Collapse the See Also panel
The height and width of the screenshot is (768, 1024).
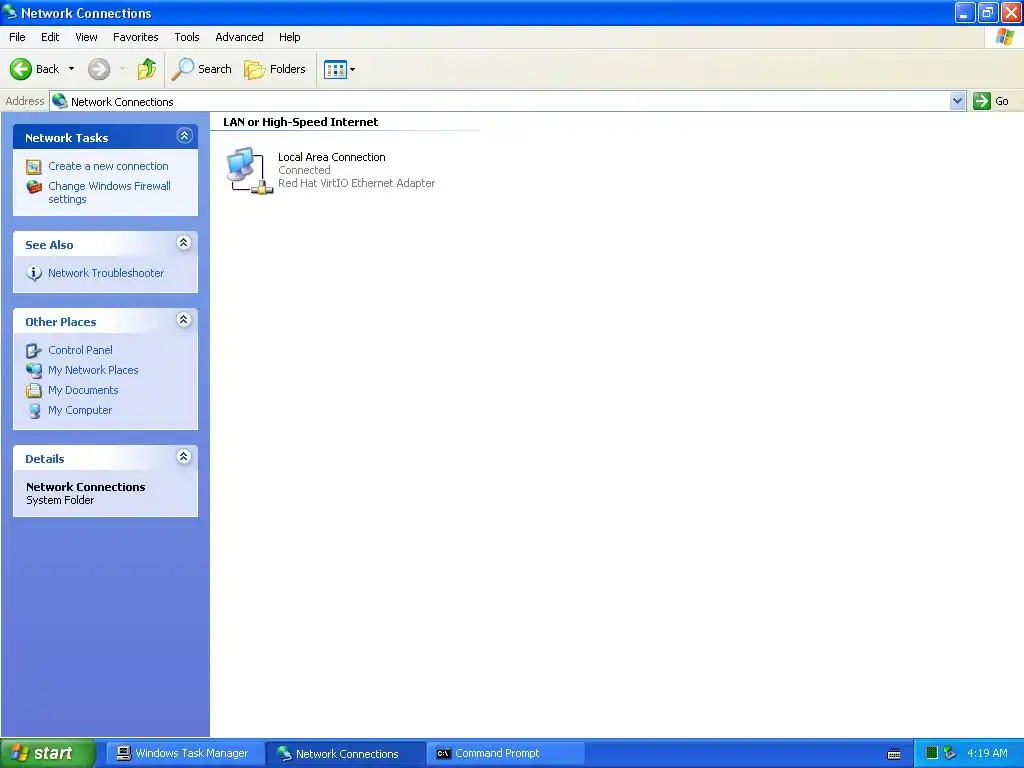[184, 243]
